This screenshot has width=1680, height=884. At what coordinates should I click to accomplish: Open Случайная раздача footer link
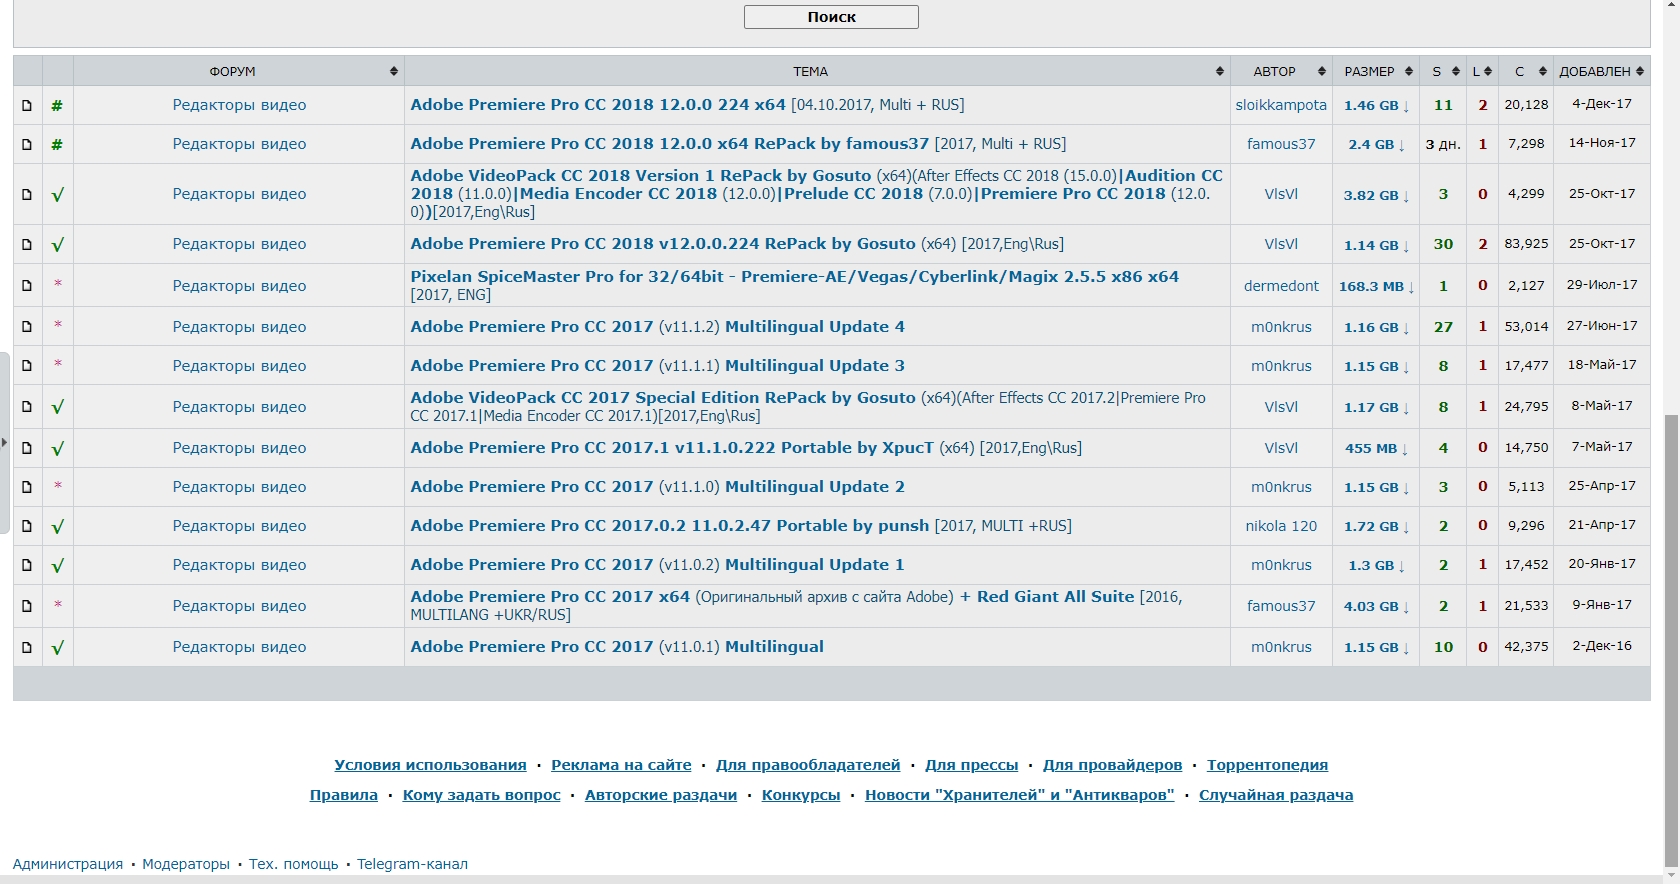click(x=1276, y=795)
